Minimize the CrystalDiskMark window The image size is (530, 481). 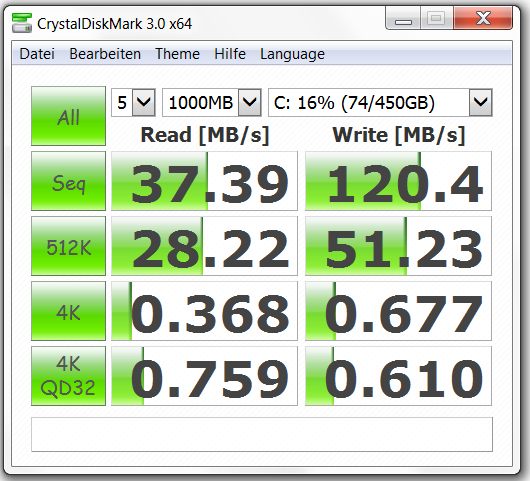point(403,19)
